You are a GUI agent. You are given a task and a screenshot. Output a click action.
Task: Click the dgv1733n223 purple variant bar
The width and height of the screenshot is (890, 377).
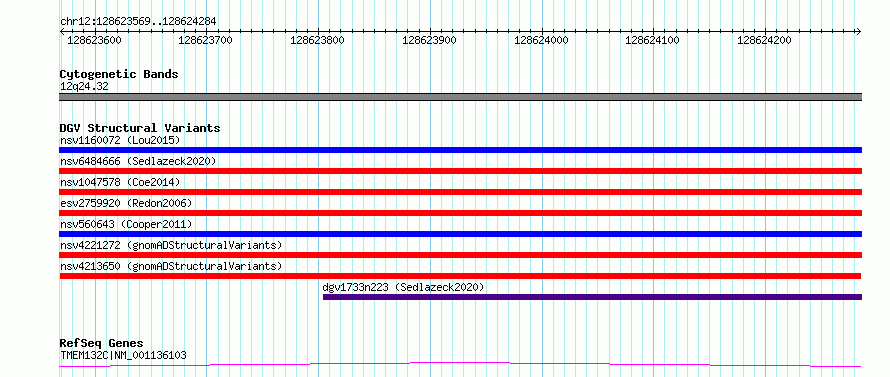[x=593, y=297]
